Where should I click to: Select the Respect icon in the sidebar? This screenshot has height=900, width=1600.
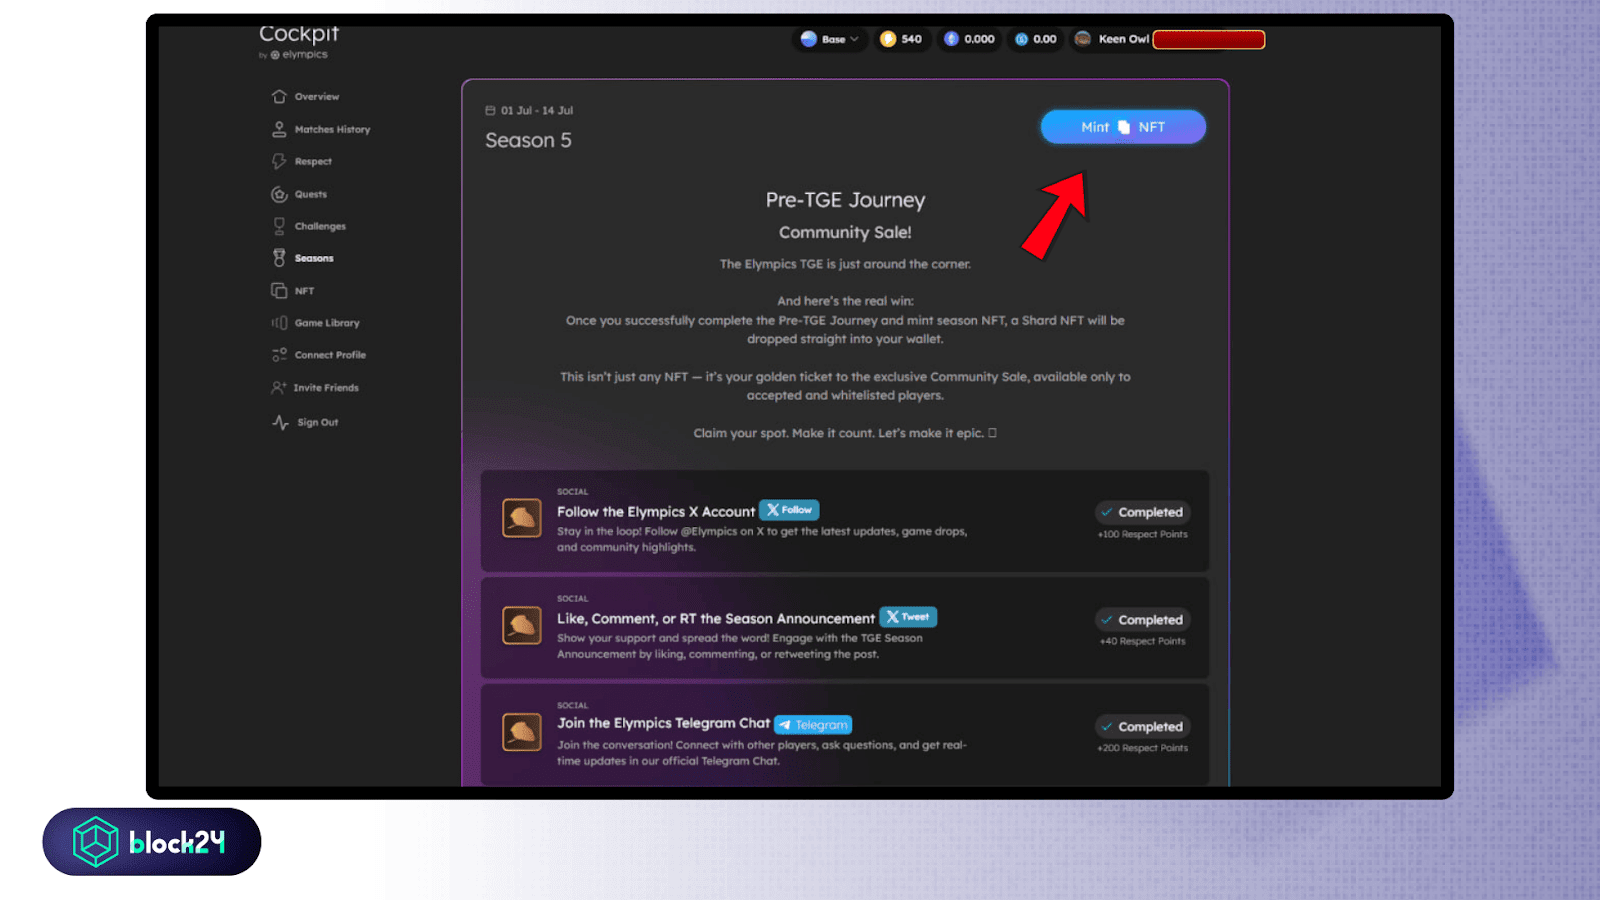tap(279, 162)
